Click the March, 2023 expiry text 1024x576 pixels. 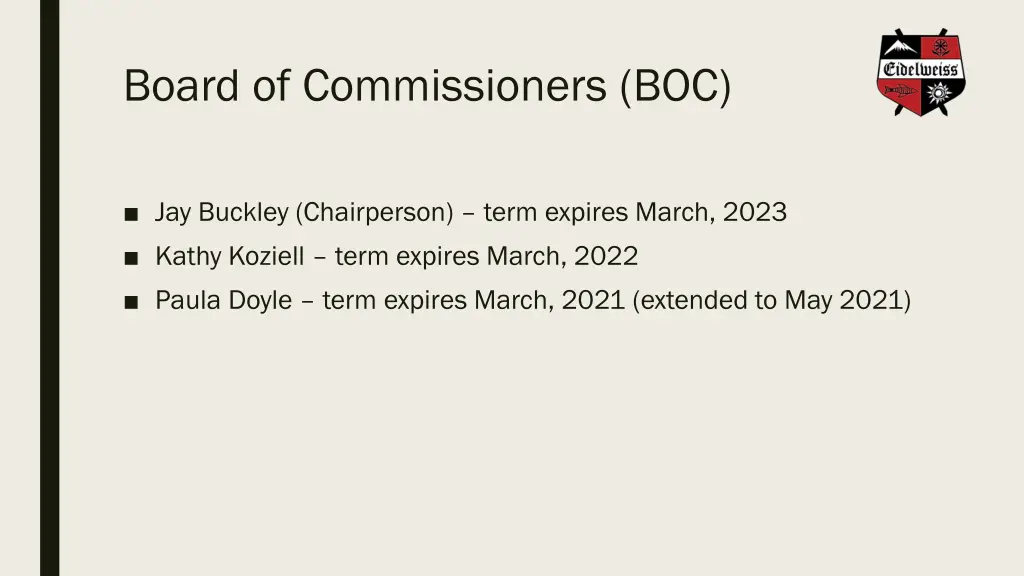point(711,212)
